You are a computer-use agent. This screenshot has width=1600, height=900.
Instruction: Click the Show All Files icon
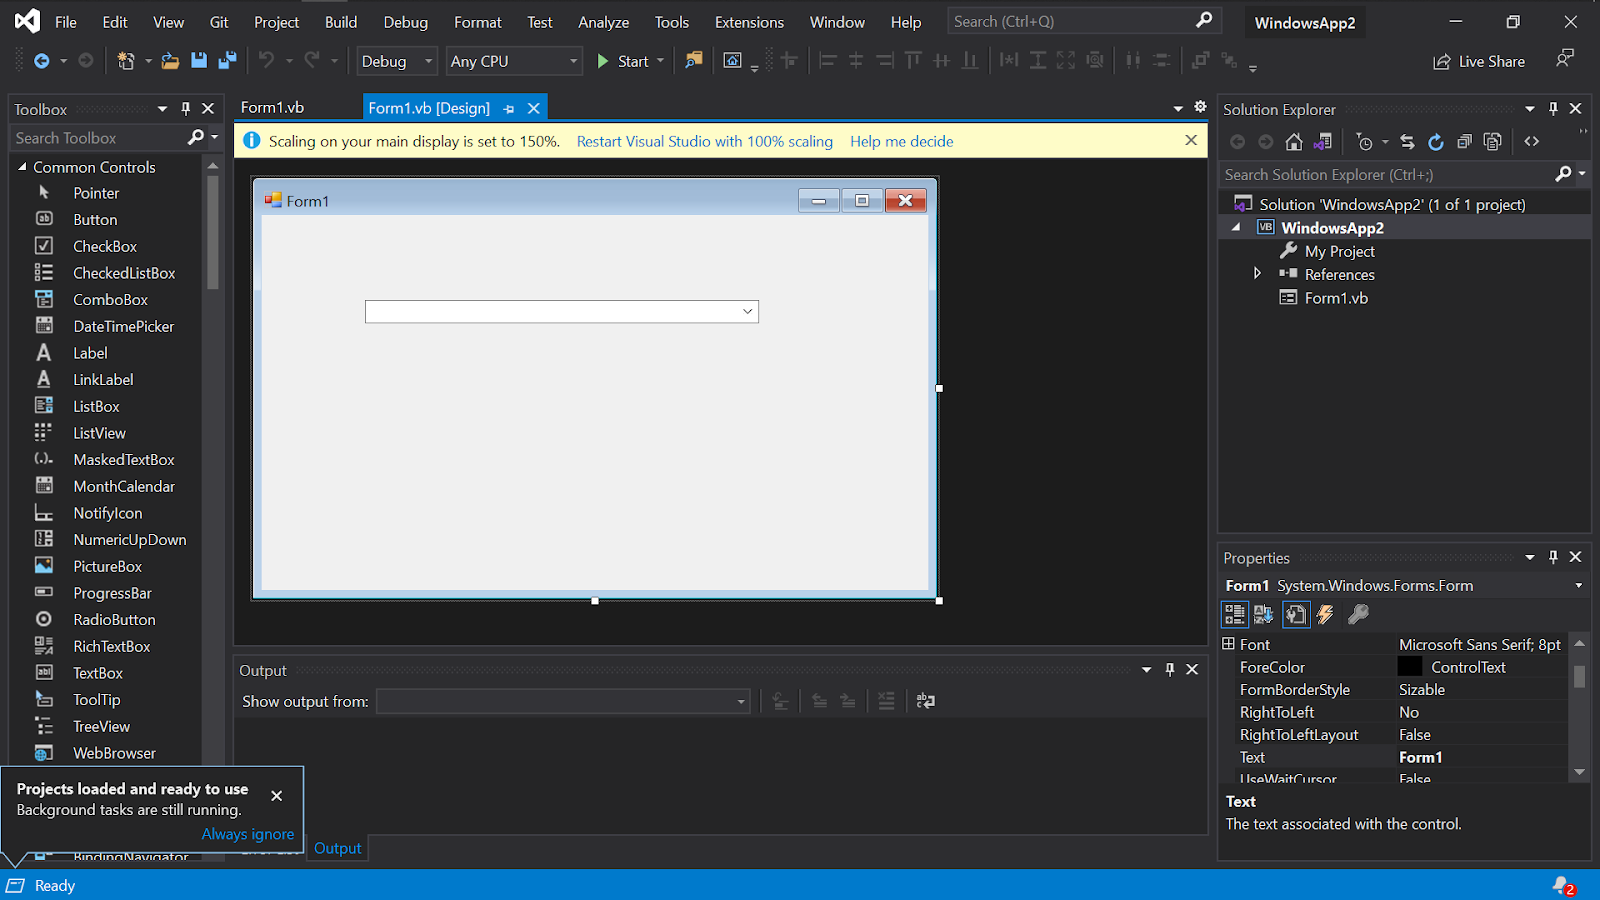(1493, 142)
